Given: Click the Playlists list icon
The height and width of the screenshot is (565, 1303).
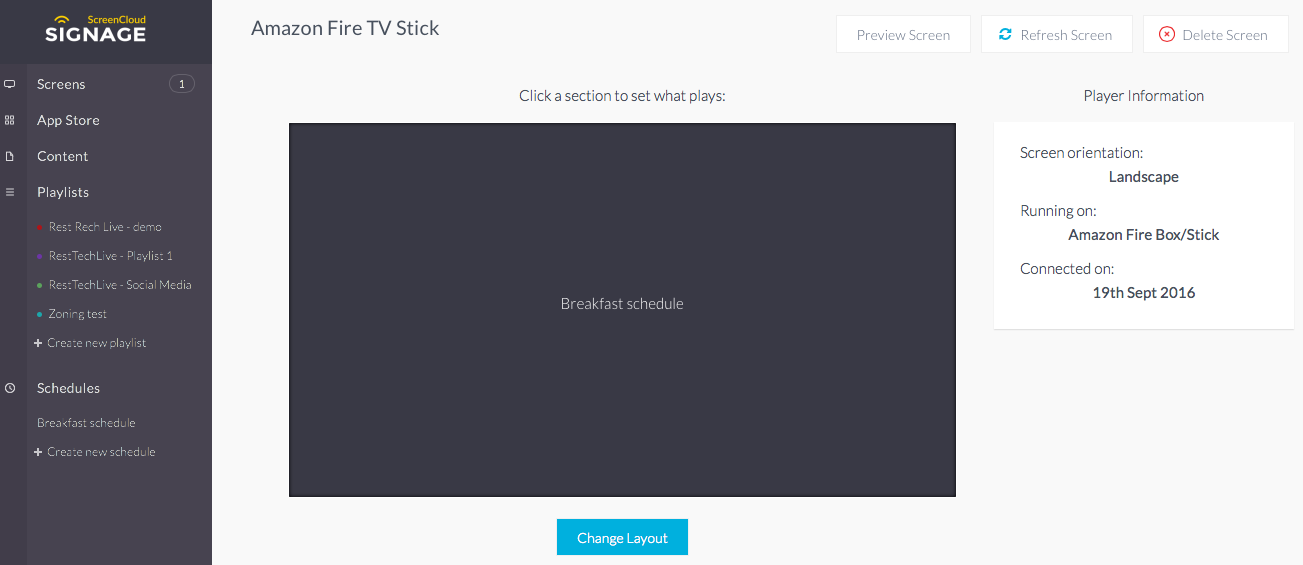Looking at the screenshot, I should coord(10,192).
